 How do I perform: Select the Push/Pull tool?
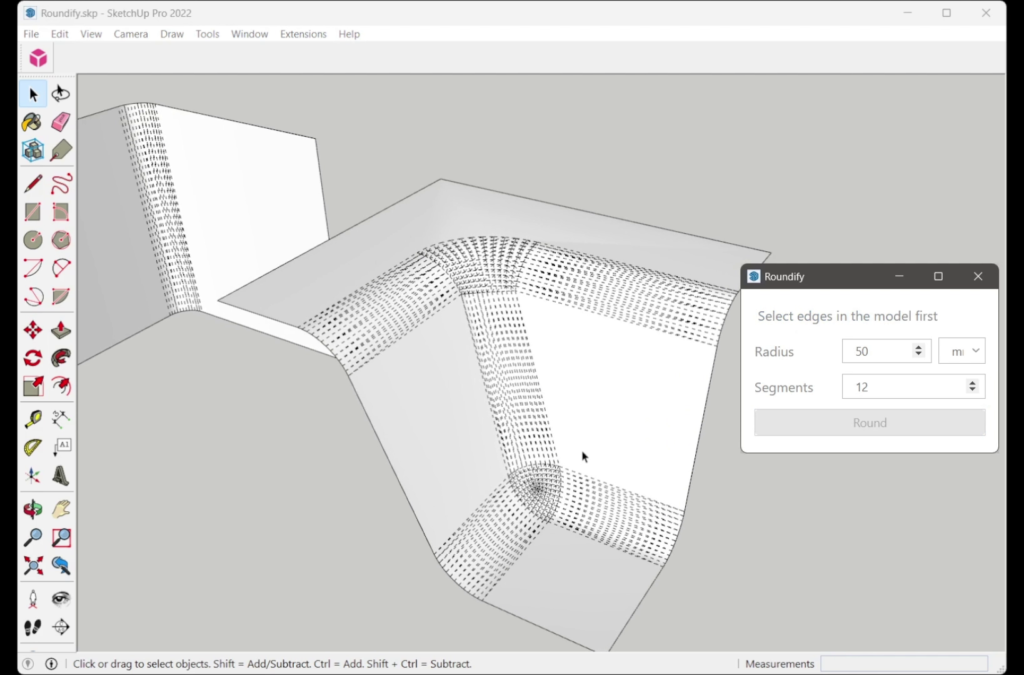tap(61, 330)
